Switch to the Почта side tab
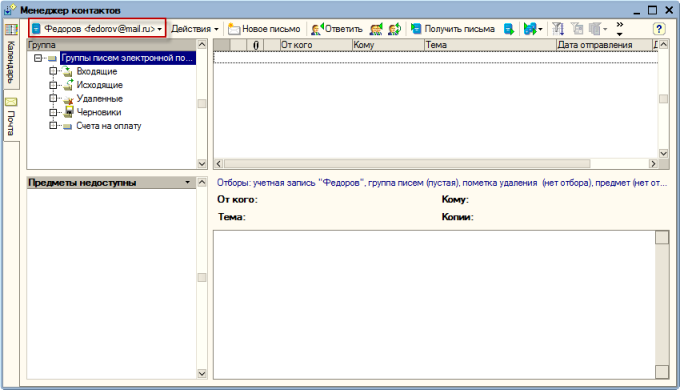The width and height of the screenshot is (680, 390). (11, 116)
